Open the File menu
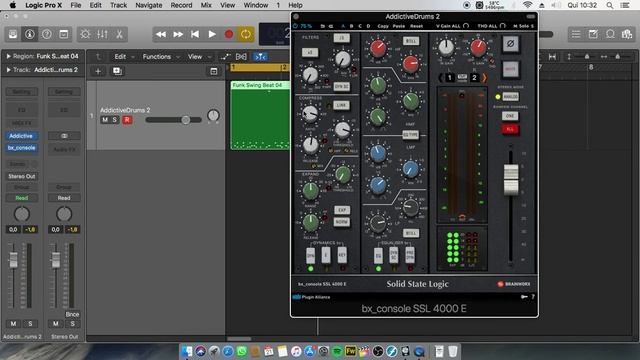Viewport: 640px width, 360px height. [x=76, y=5]
